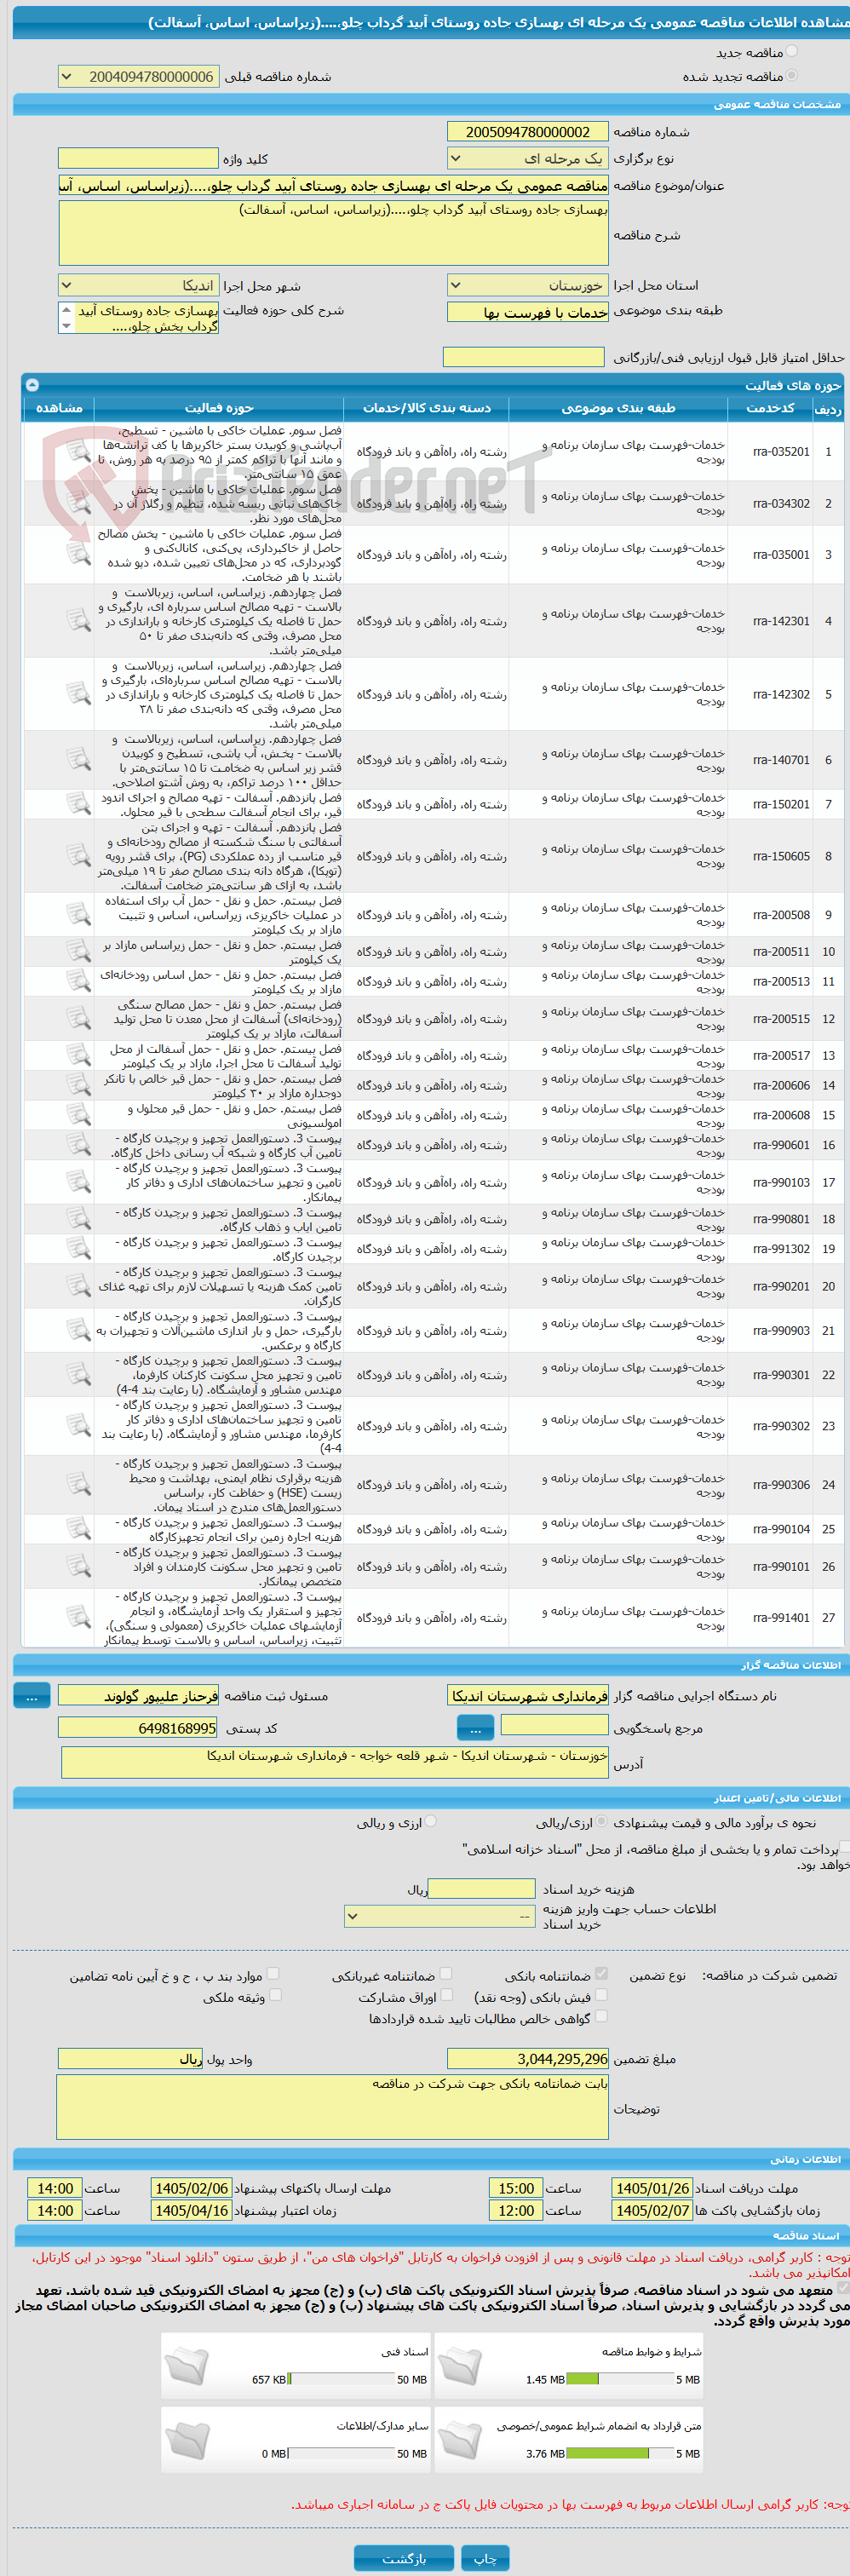The image size is (850, 2576).
Task: Open view icon for row rra-034302
Action: [78, 503]
